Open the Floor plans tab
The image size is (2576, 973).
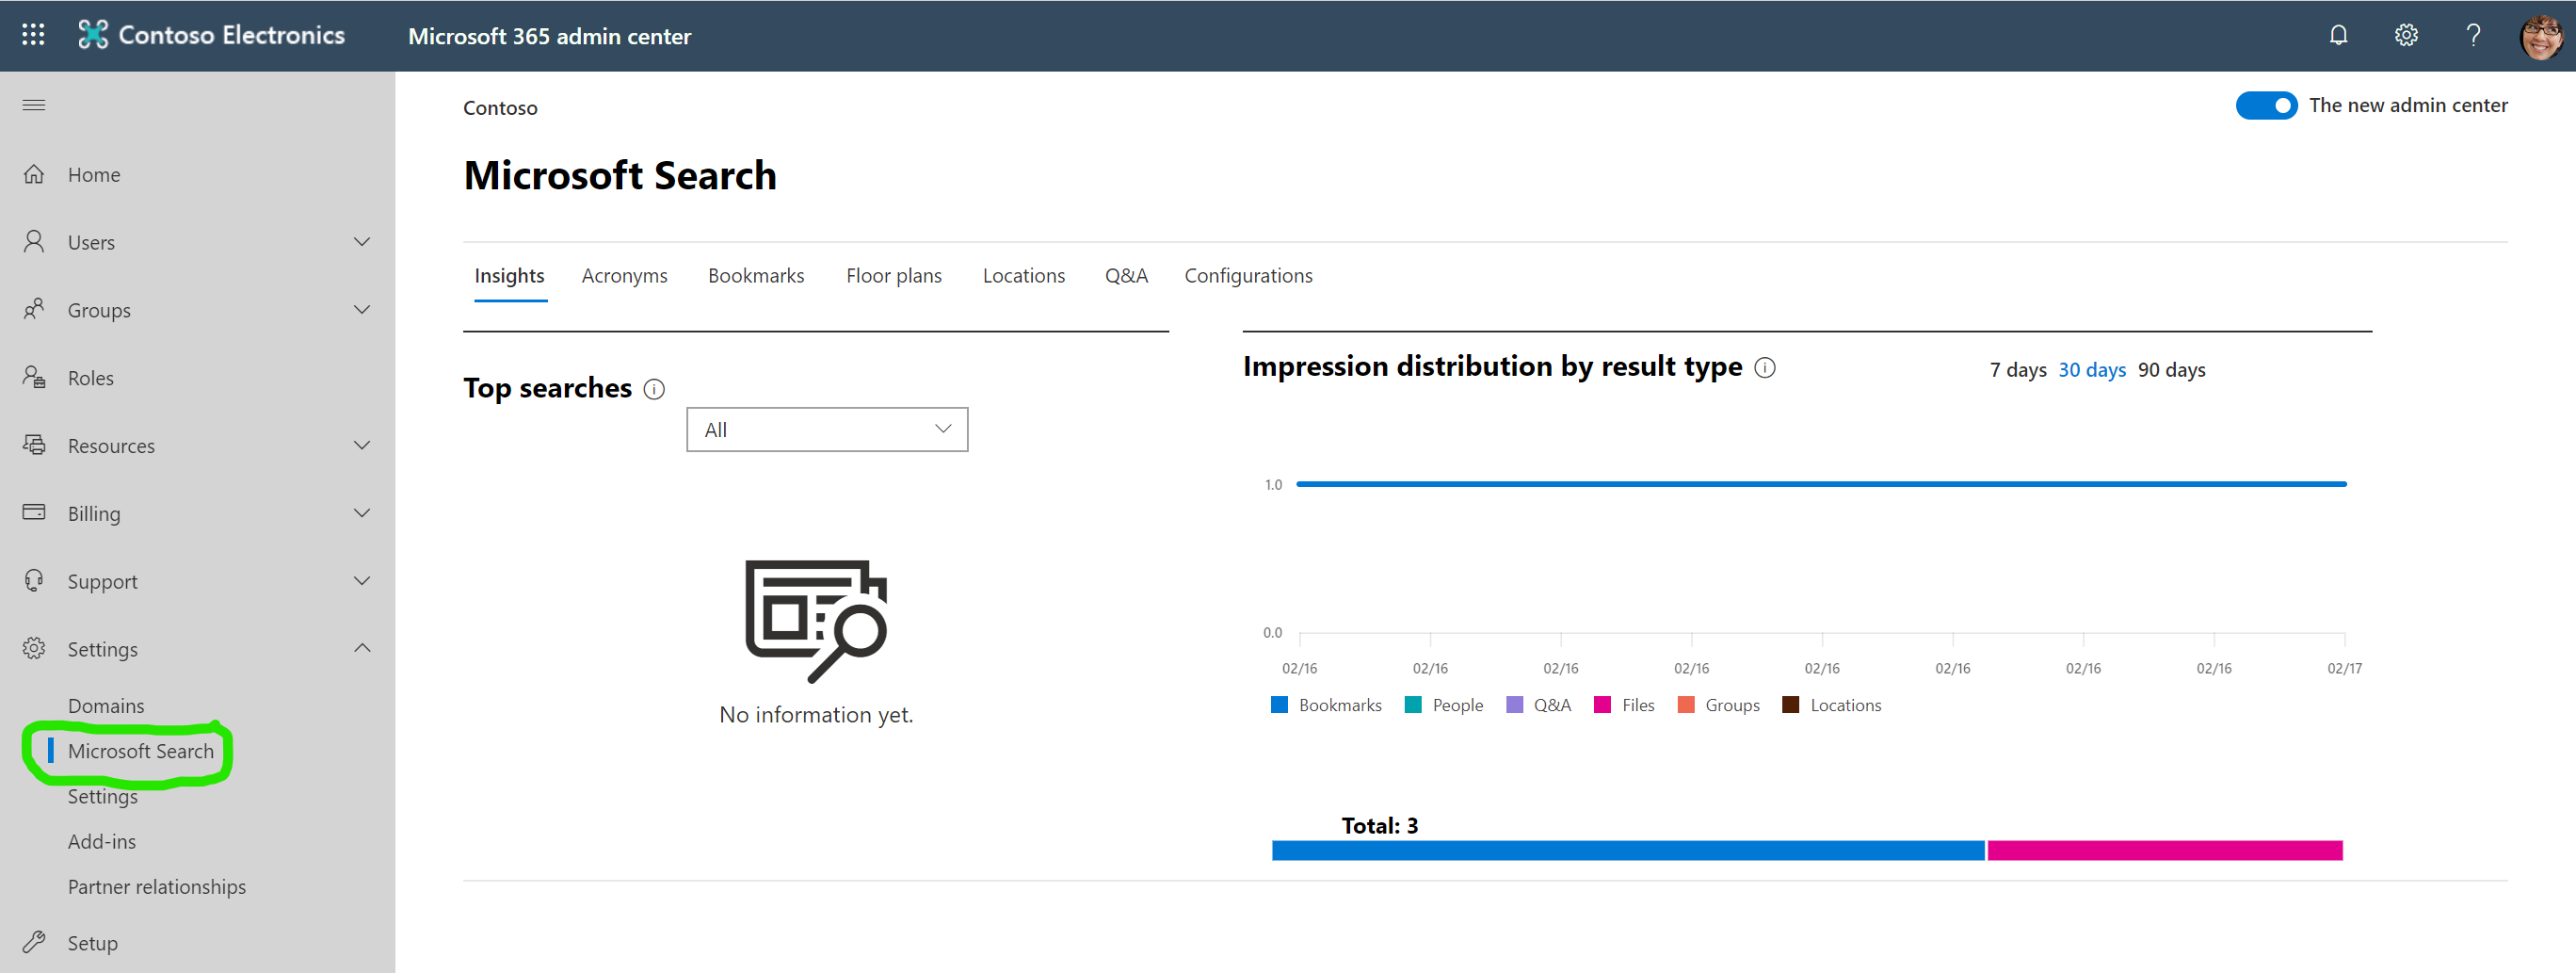coord(893,276)
